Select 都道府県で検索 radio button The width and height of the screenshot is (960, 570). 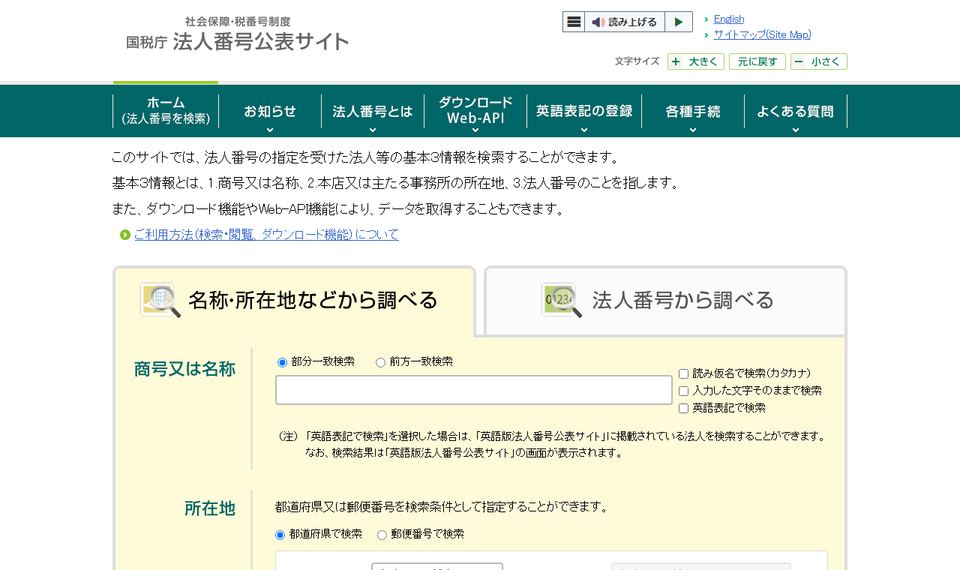pos(280,534)
